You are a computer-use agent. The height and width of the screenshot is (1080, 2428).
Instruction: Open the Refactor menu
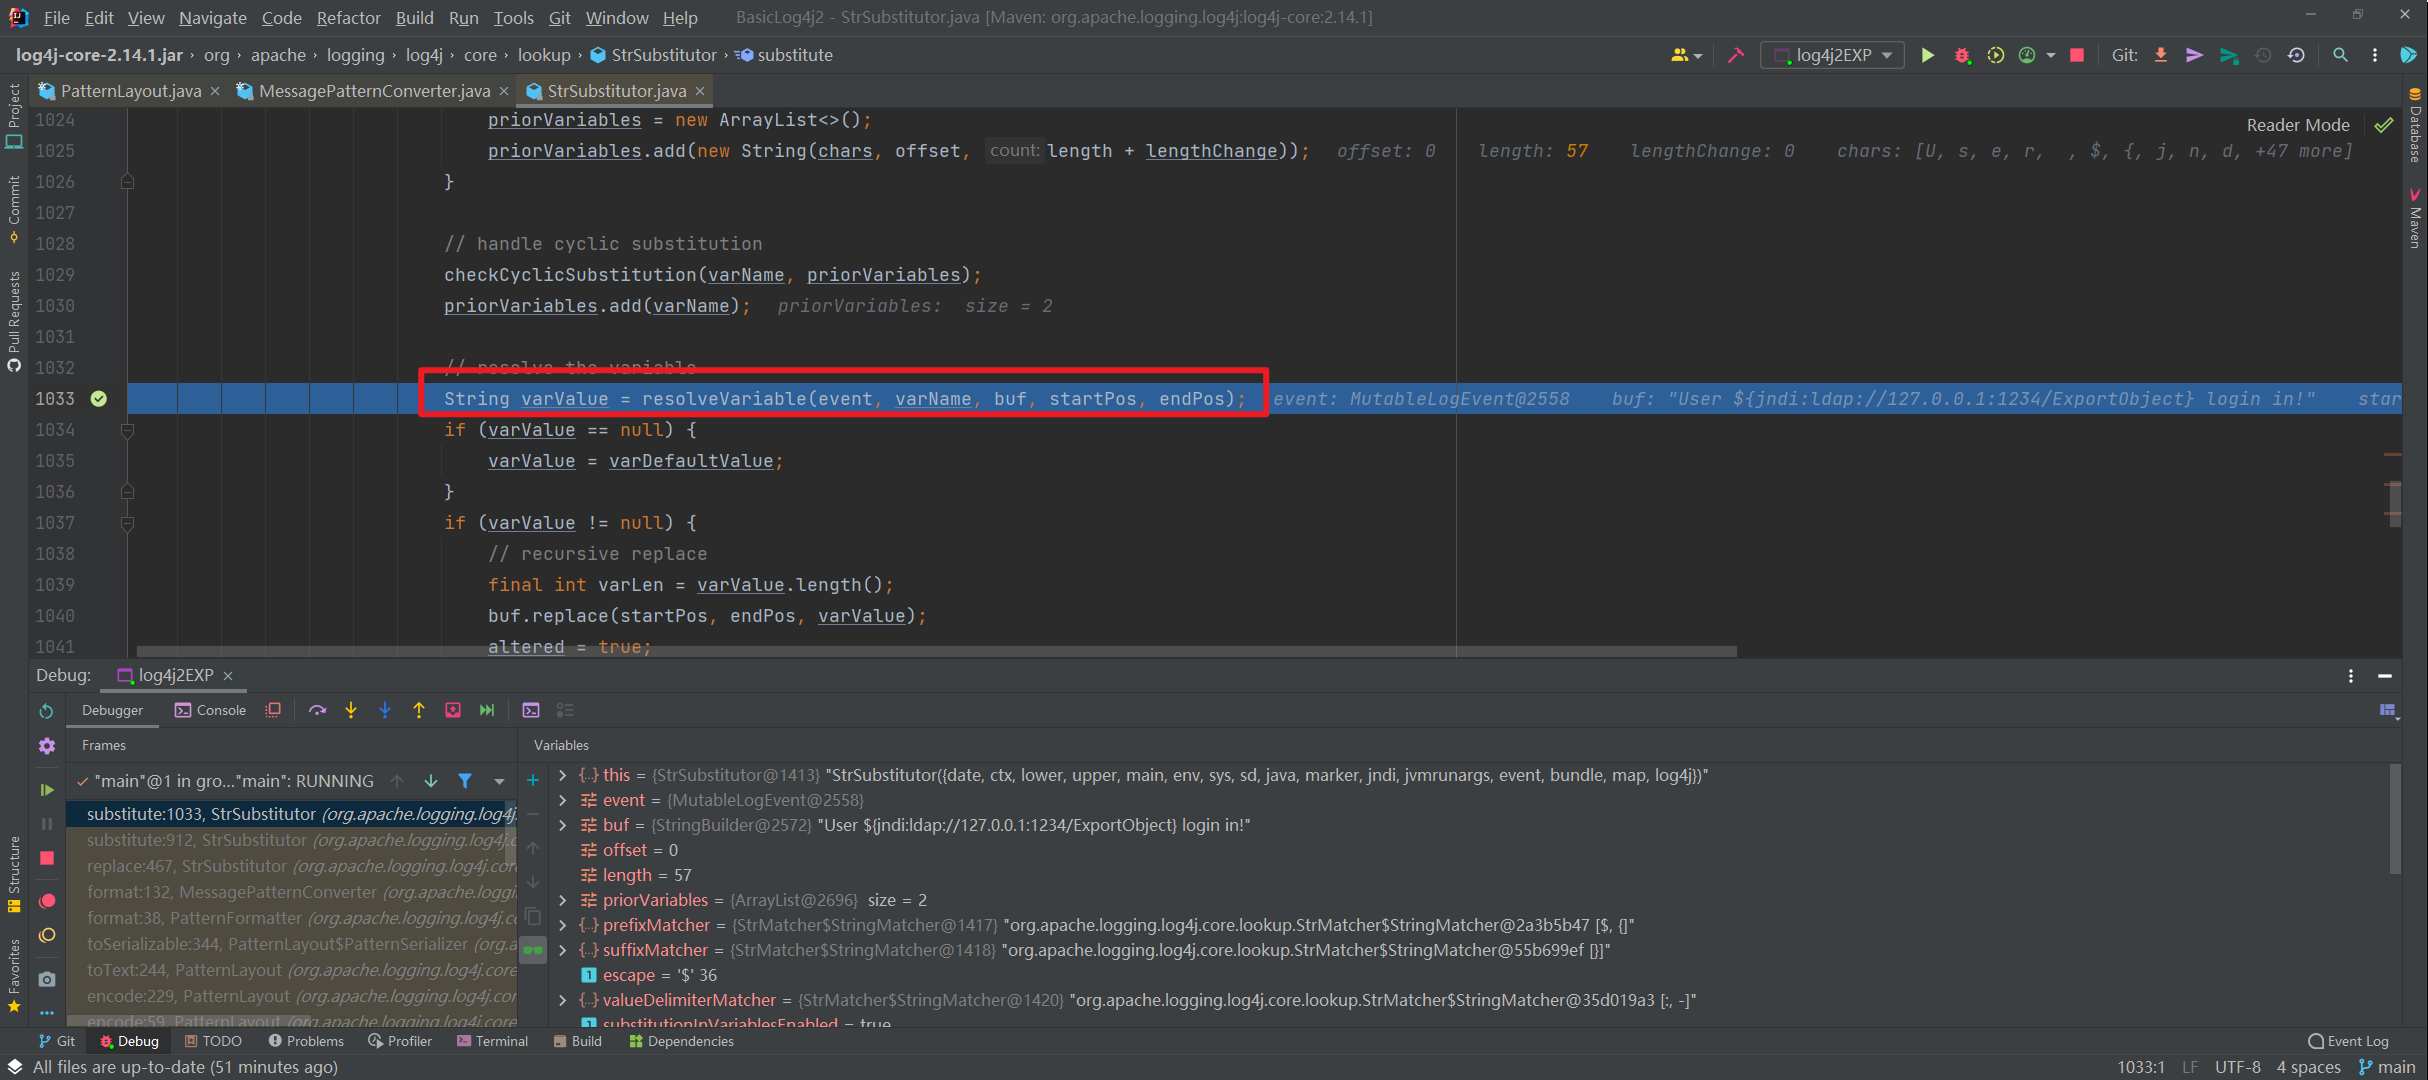(347, 17)
